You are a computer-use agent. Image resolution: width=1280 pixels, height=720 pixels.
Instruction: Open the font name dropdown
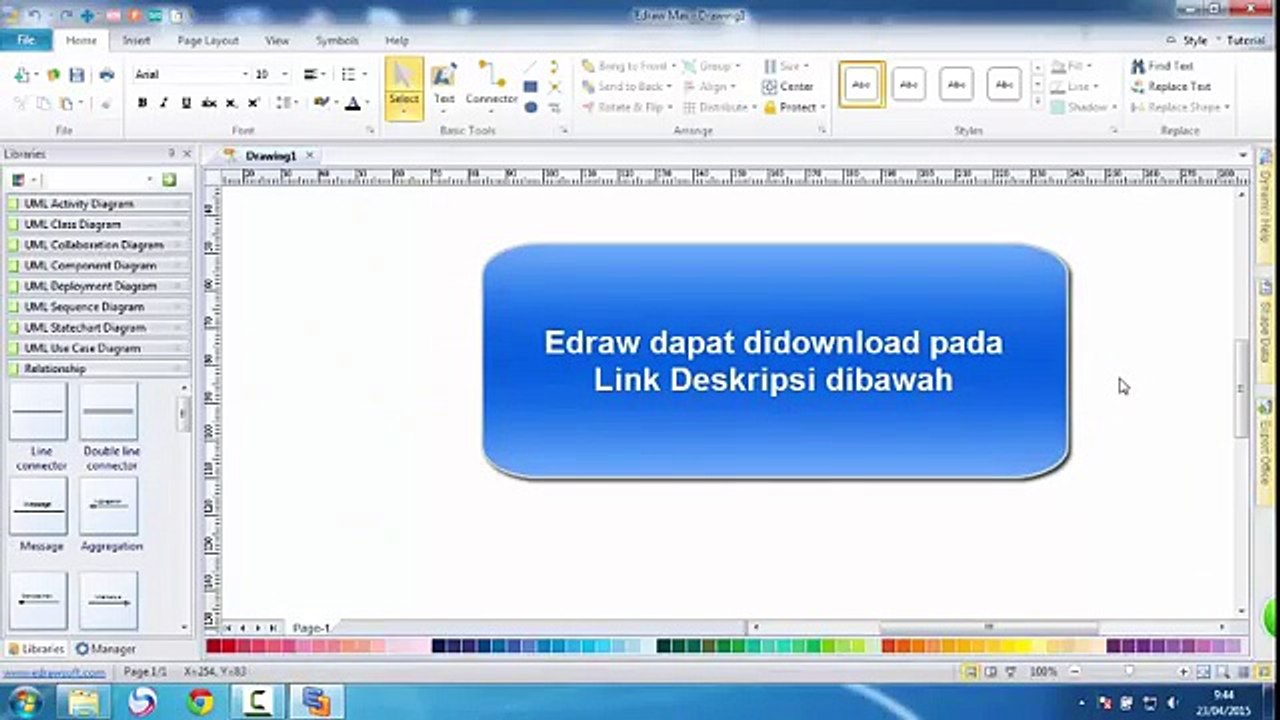(x=245, y=75)
